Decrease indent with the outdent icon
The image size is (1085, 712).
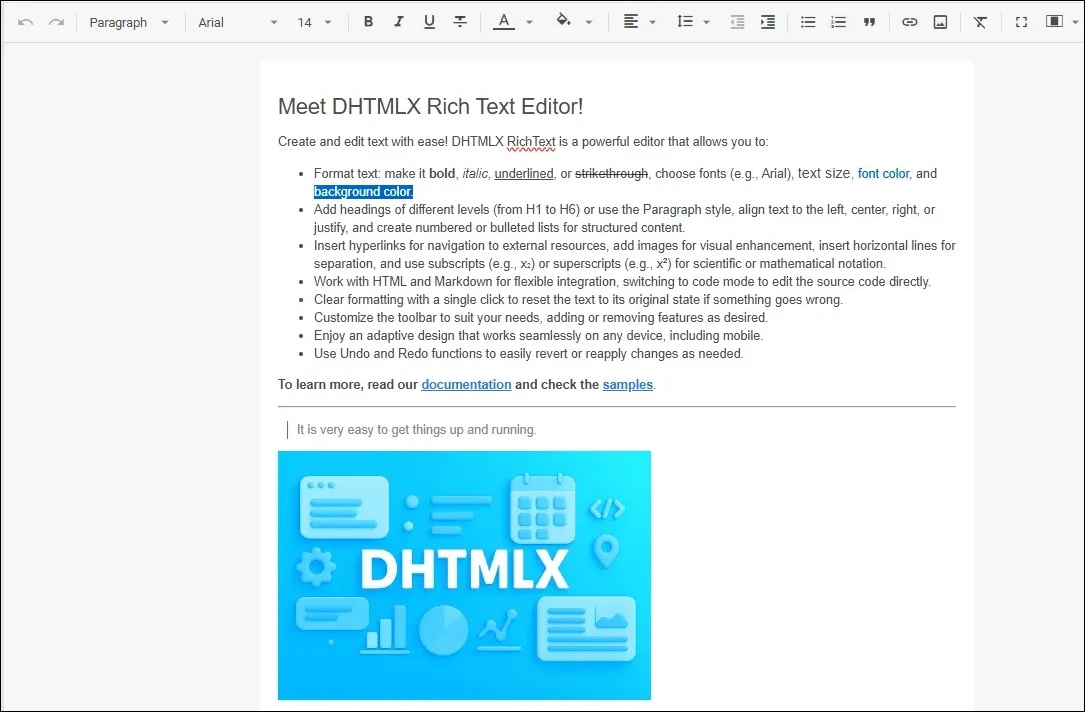(738, 22)
